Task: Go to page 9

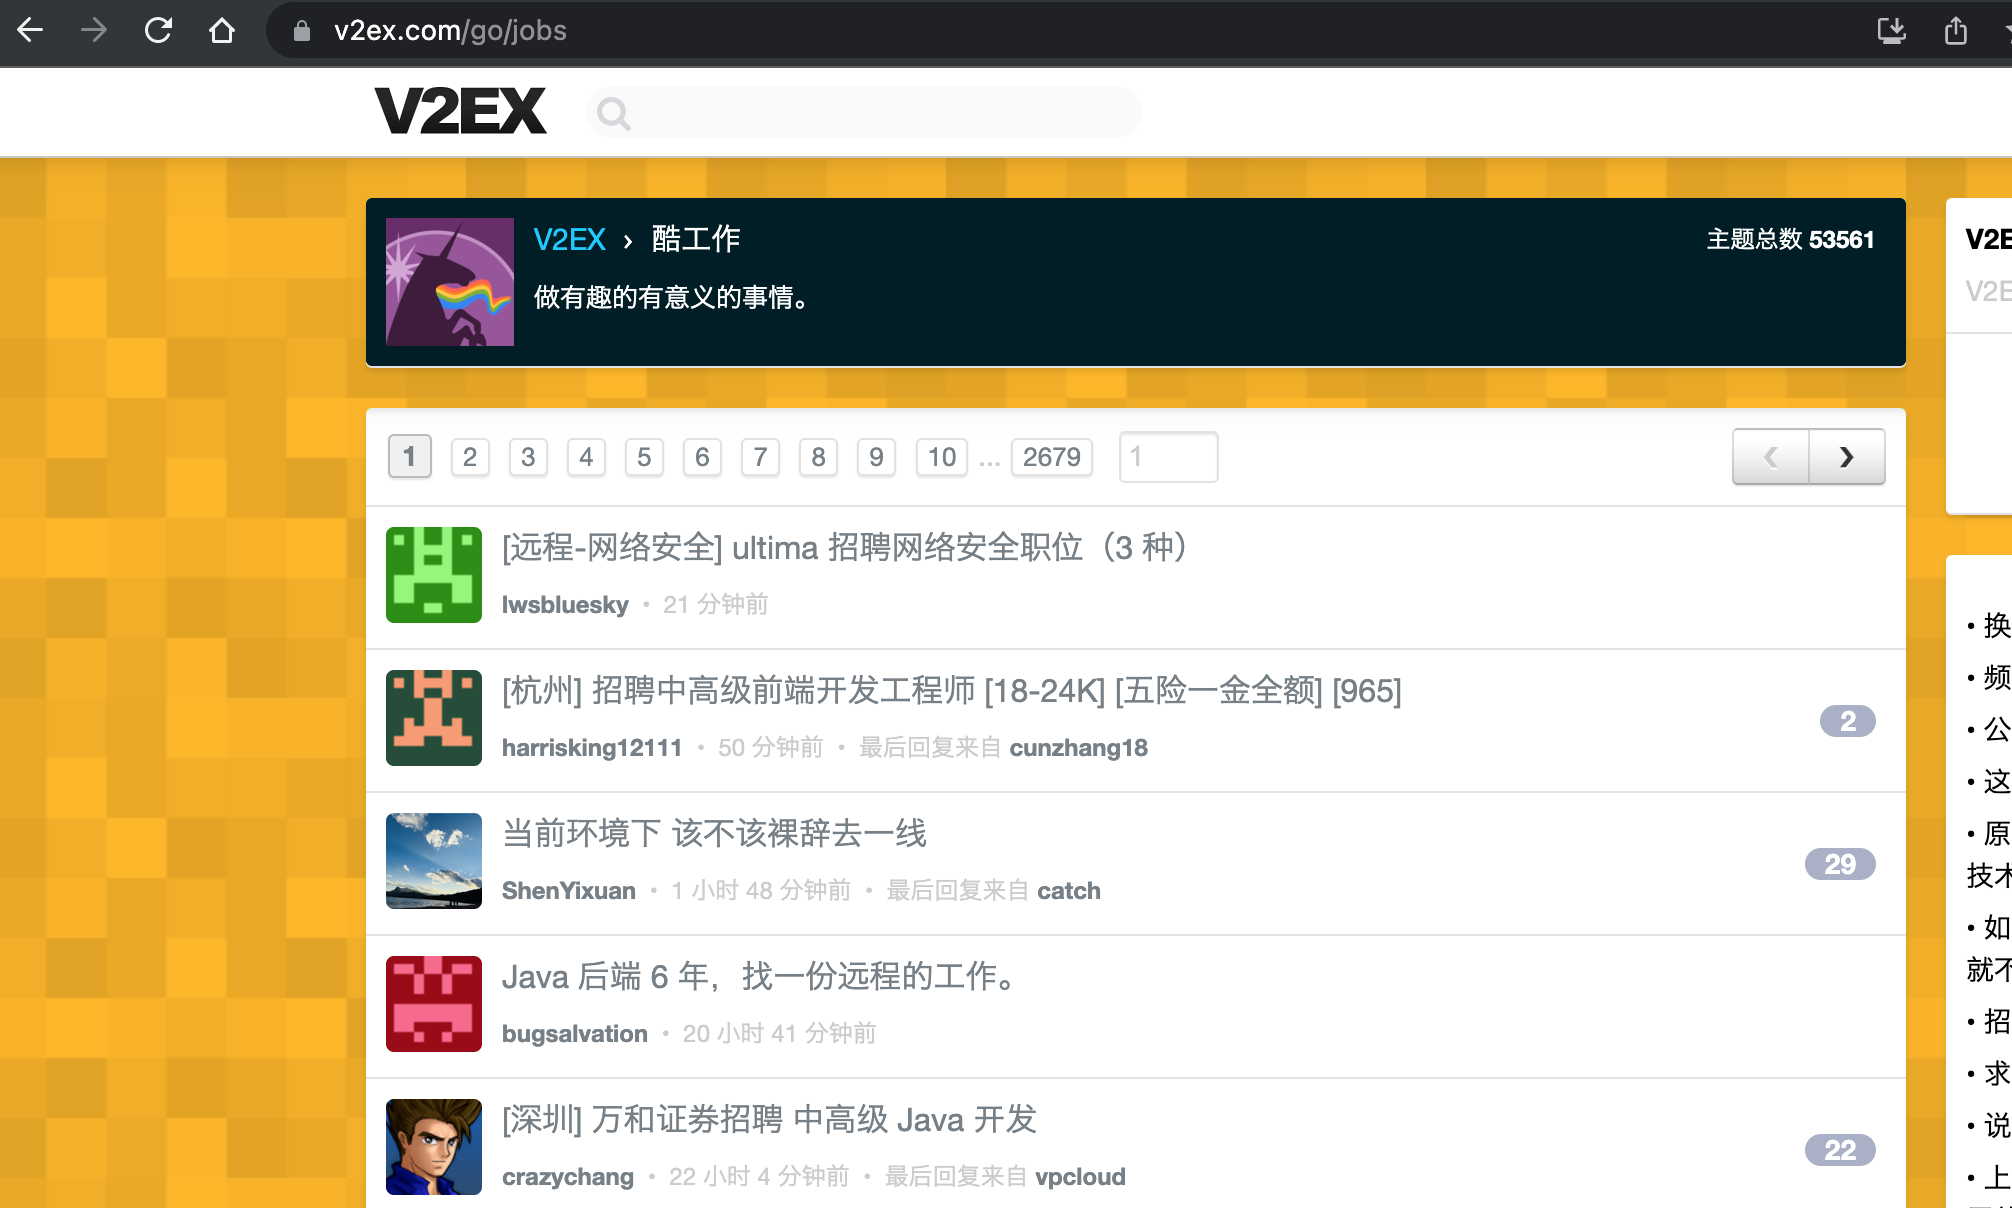Action: pyautogui.click(x=876, y=457)
